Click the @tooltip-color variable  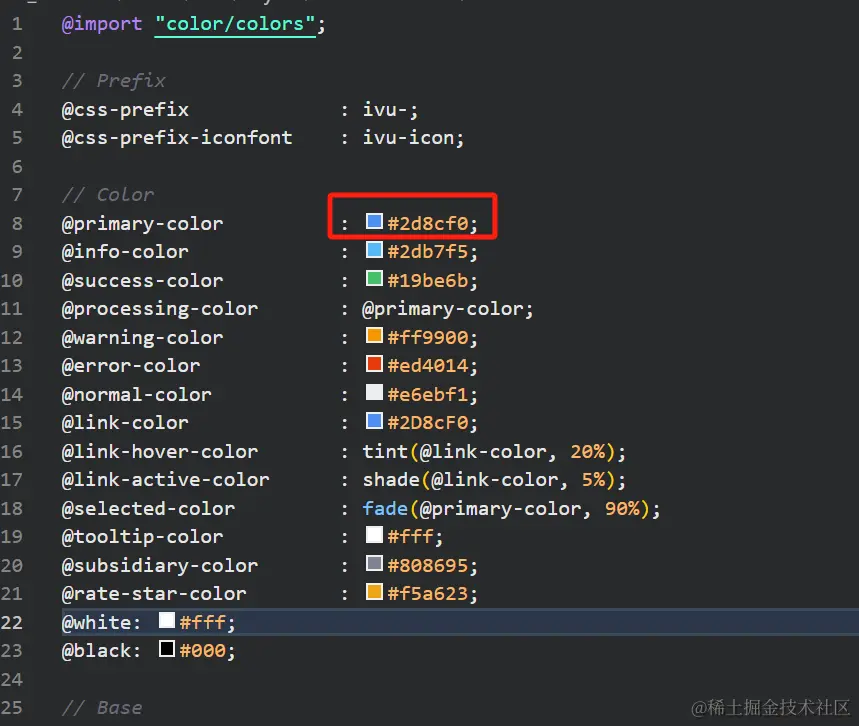142,537
